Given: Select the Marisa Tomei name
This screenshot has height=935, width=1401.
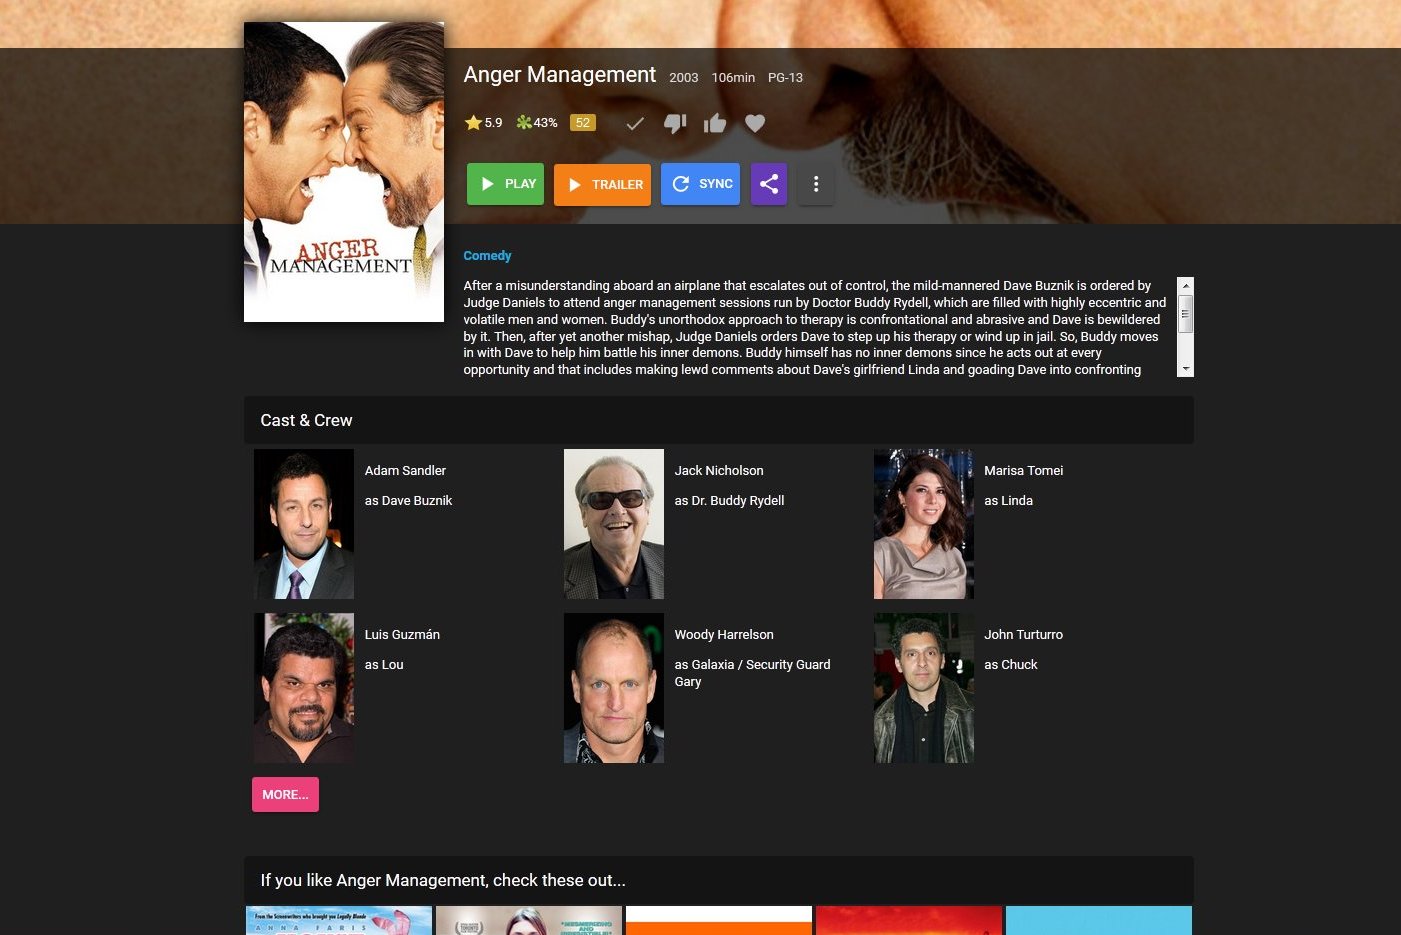Looking at the screenshot, I should (x=1024, y=471).
